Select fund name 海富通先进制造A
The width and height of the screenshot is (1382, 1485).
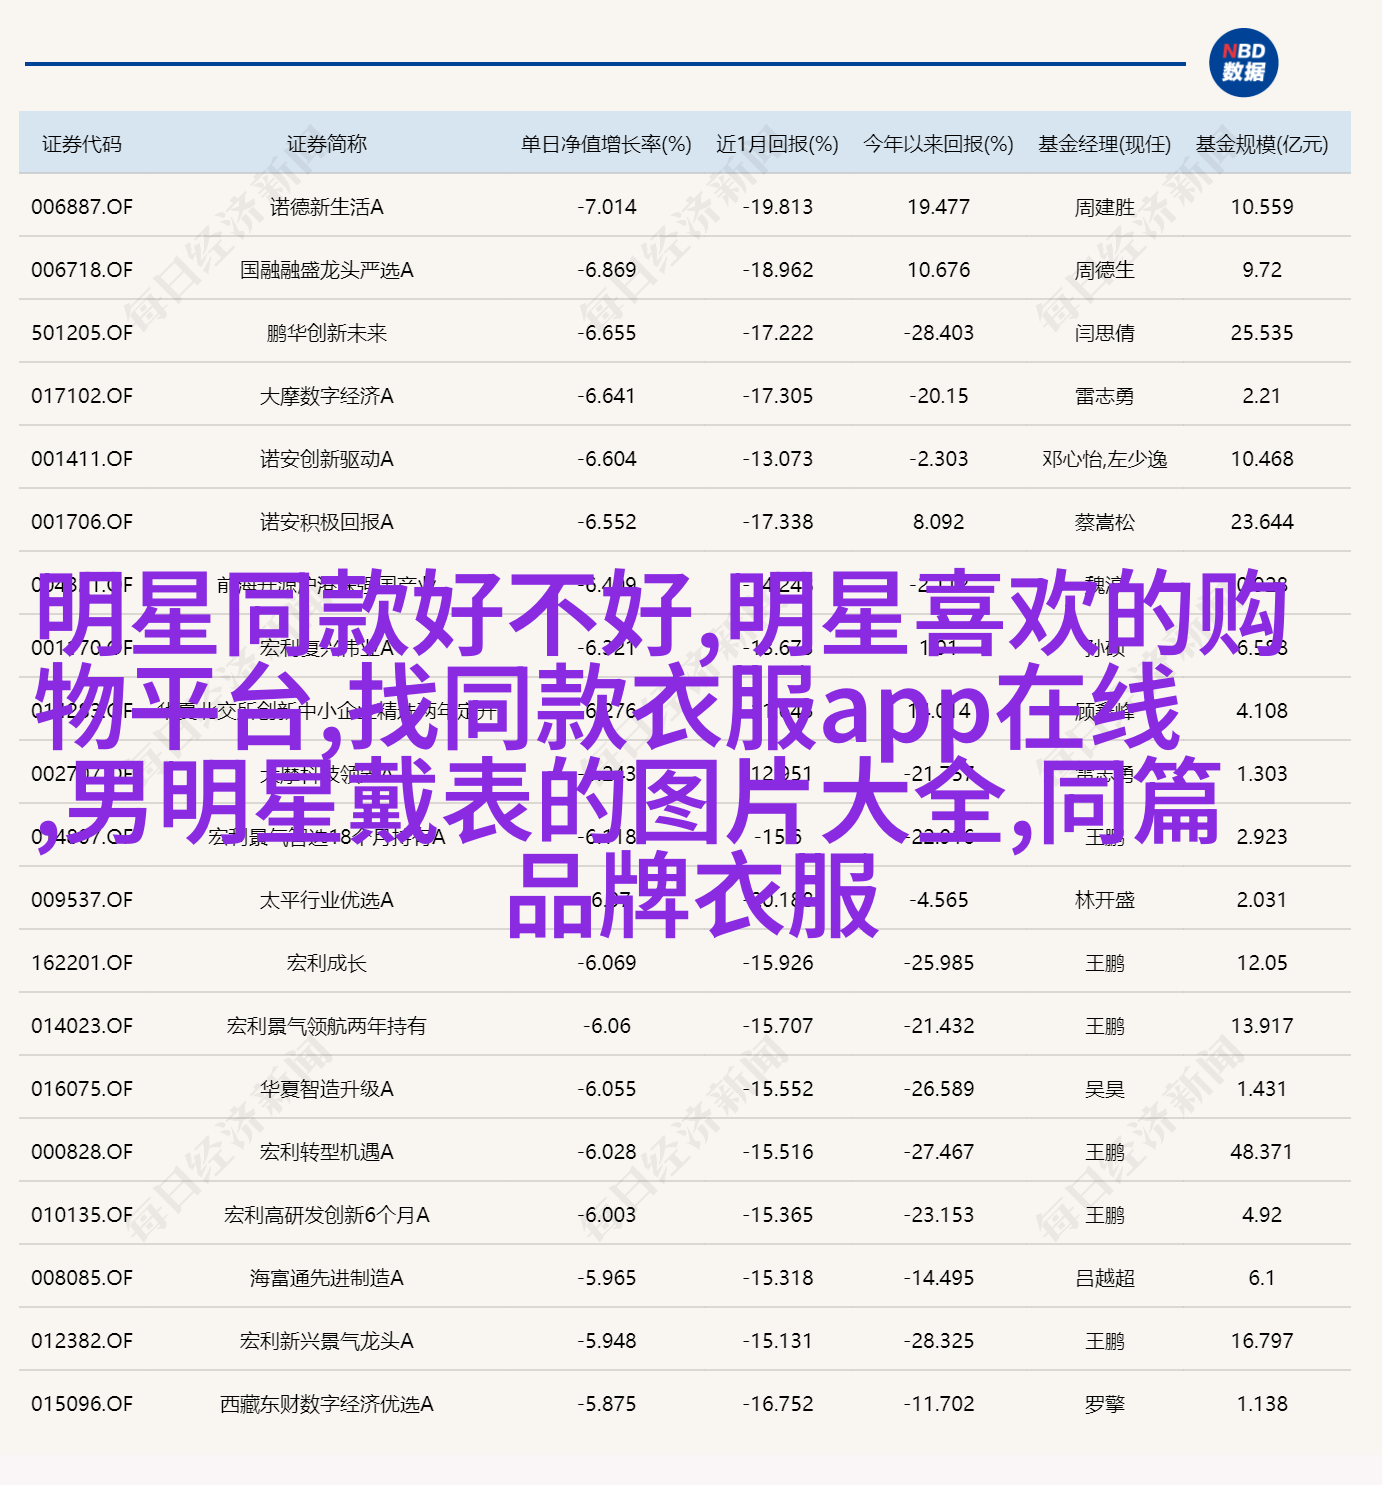click(x=327, y=1278)
